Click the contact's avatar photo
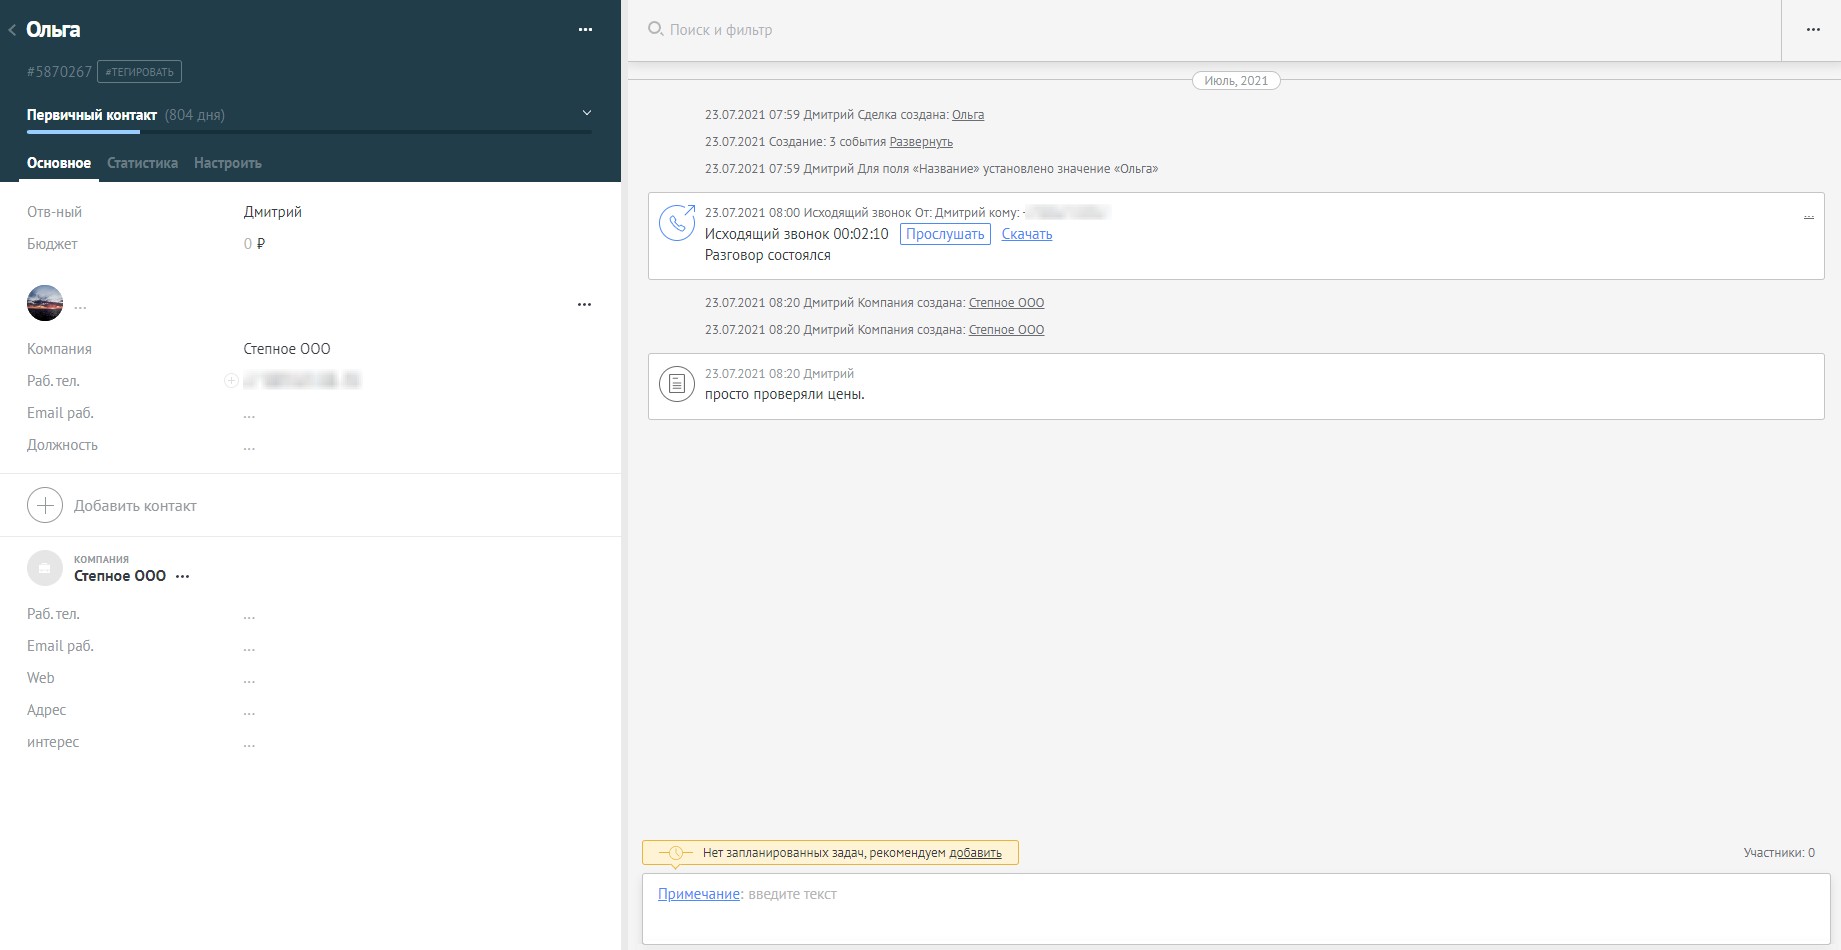 coord(45,303)
